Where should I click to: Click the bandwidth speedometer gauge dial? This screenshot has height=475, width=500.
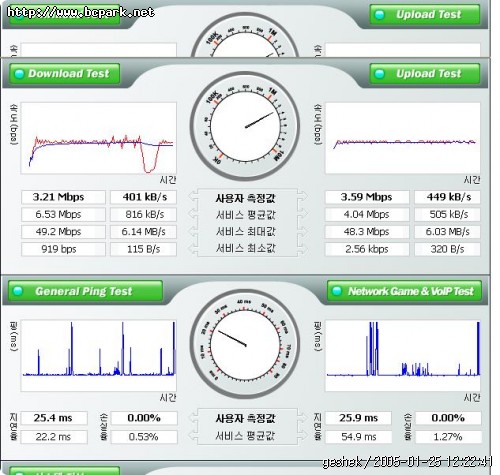[x=245, y=127]
